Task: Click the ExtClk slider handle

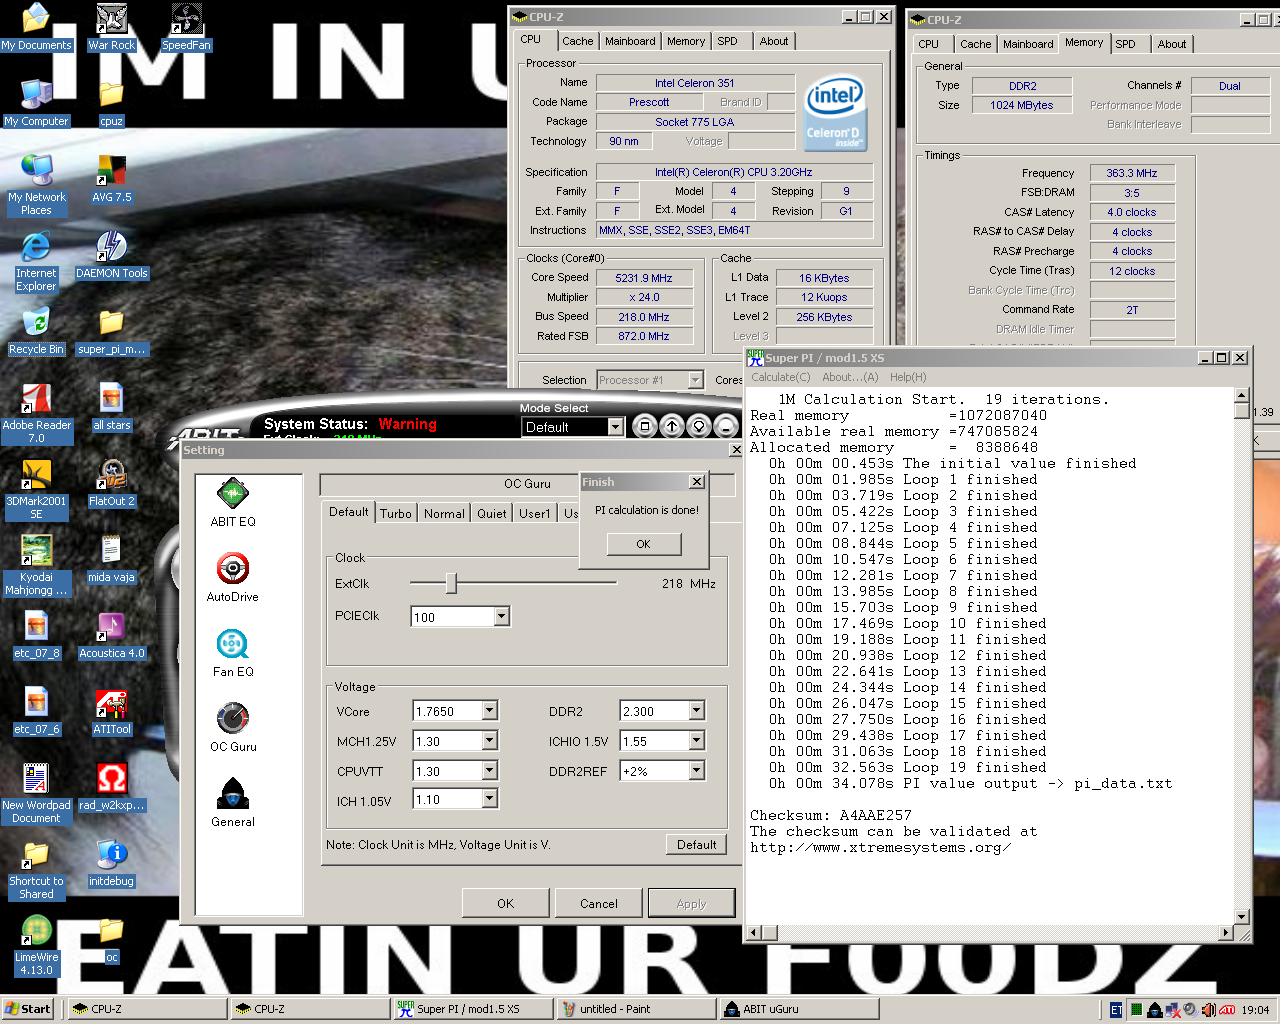Action: click(451, 583)
